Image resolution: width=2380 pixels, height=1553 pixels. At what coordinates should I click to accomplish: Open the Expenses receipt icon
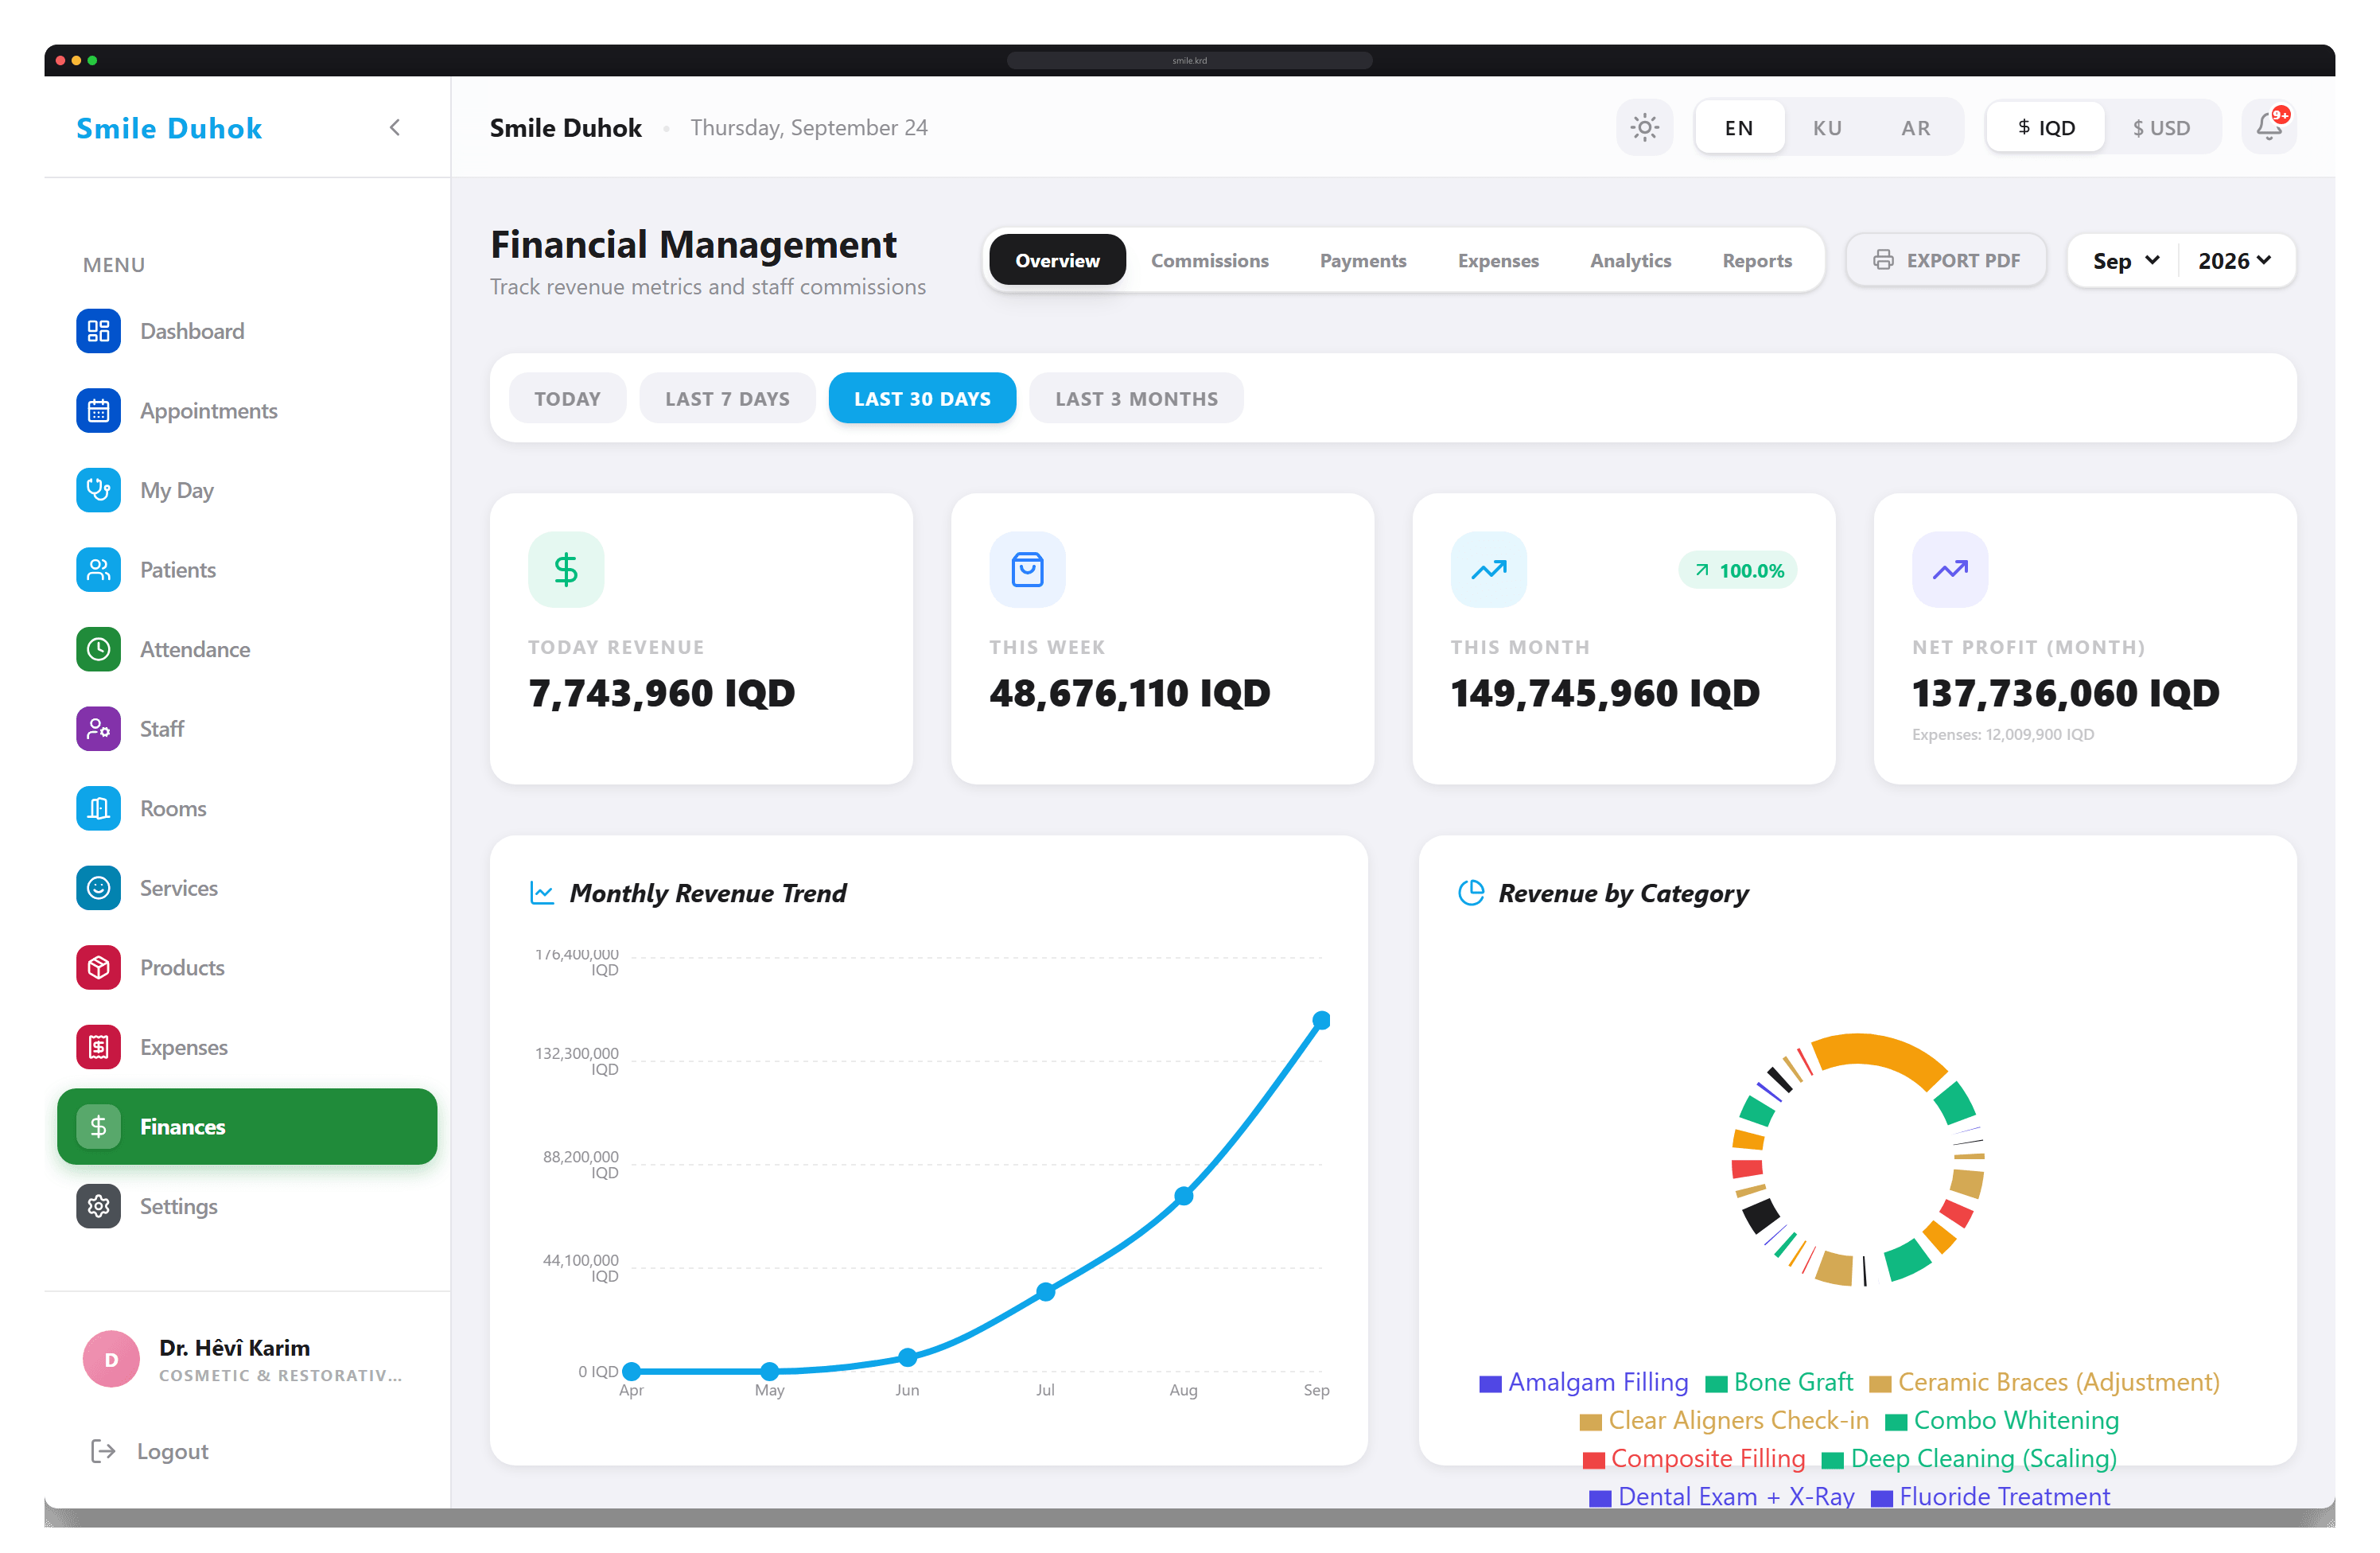click(x=98, y=1047)
